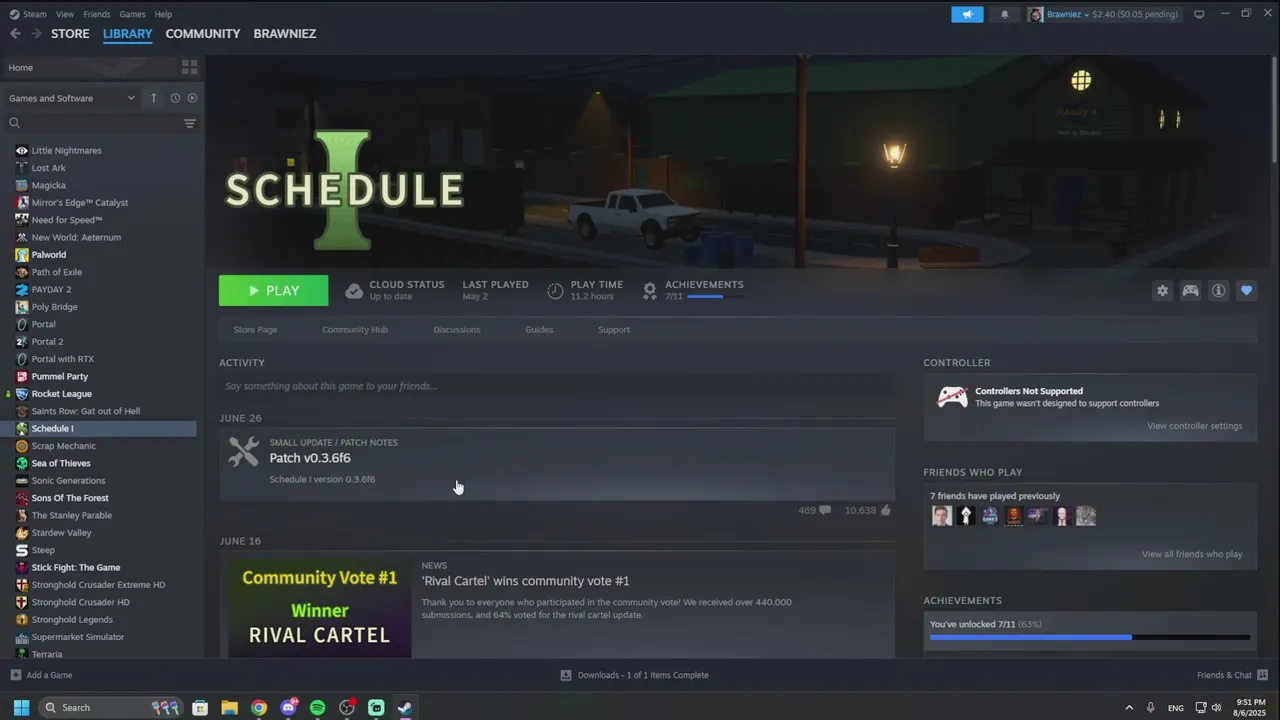Open the Community Vote #1 thumbnail
The image size is (1280, 720).
tap(319, 607)
